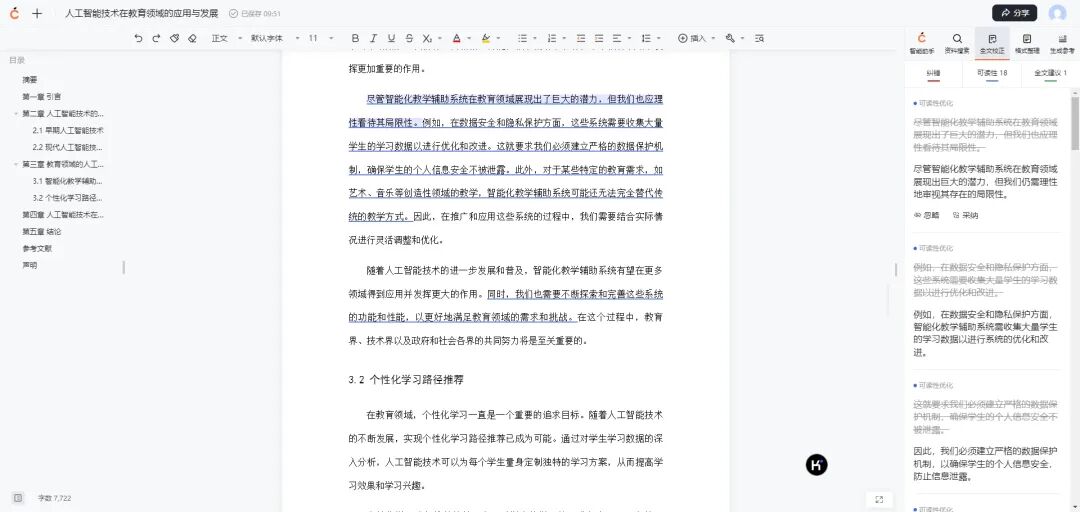Image resolution: width=1080 pixels, height=512 pixels.
Task: Click the clear formatting eraser icon
Action: 192,39
